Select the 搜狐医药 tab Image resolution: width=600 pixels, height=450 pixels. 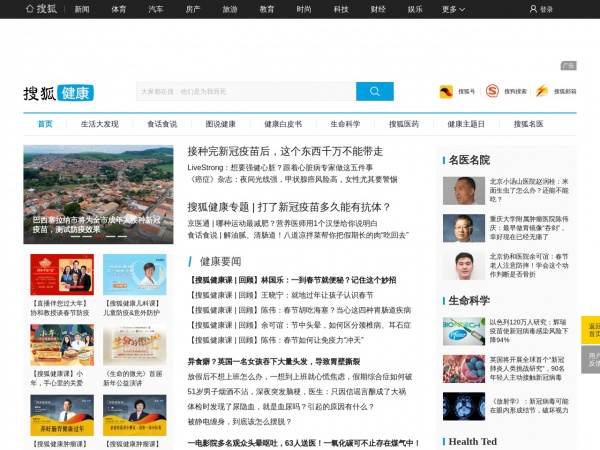[x=404, y=124]
